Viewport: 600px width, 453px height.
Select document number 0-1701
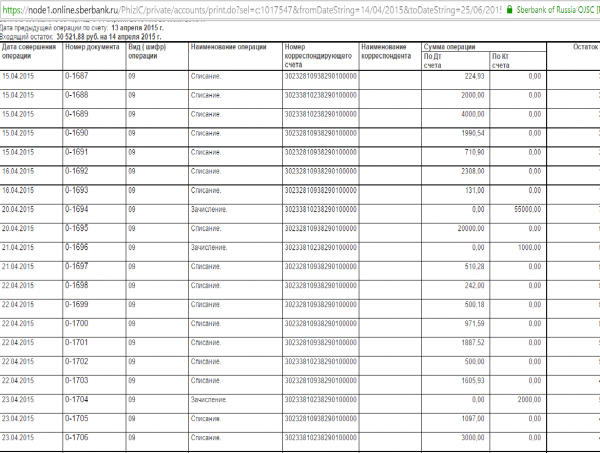[77, 342]
